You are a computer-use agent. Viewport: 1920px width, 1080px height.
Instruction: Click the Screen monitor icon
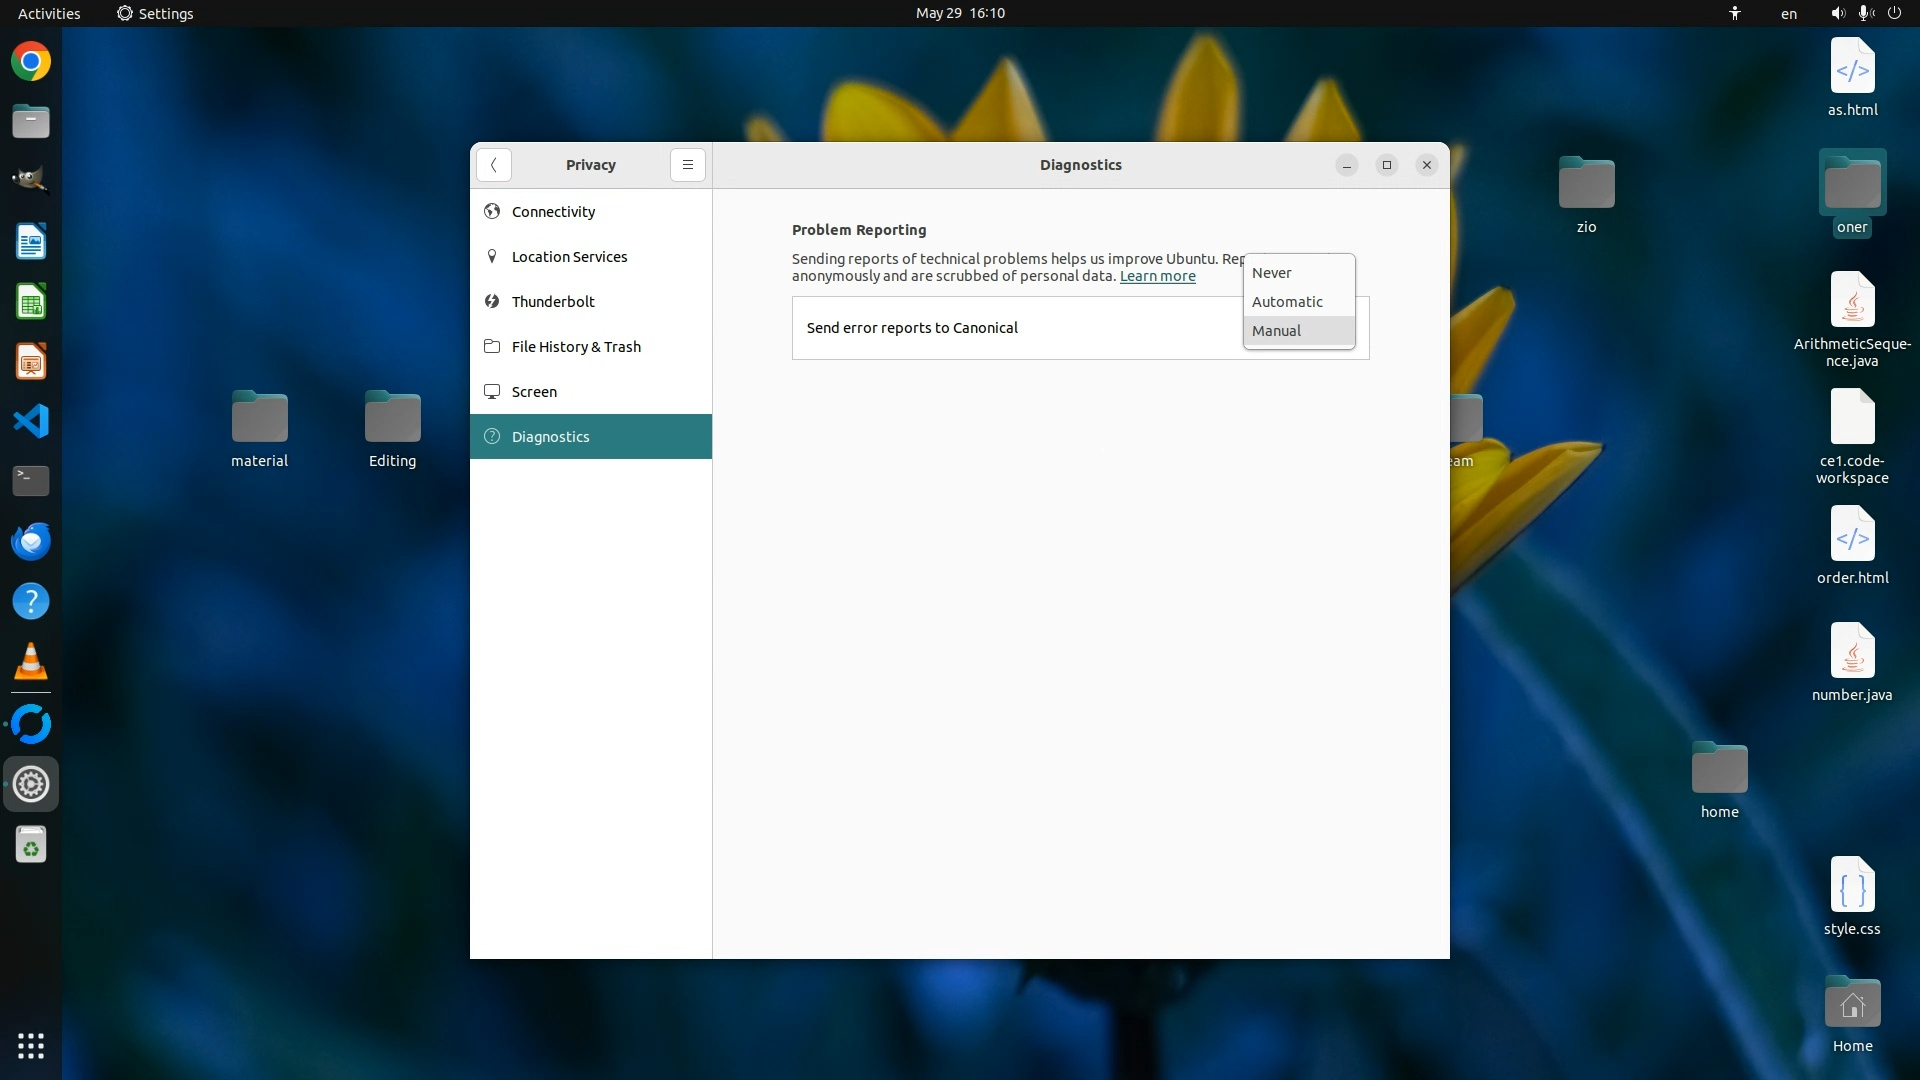point(491,391)
